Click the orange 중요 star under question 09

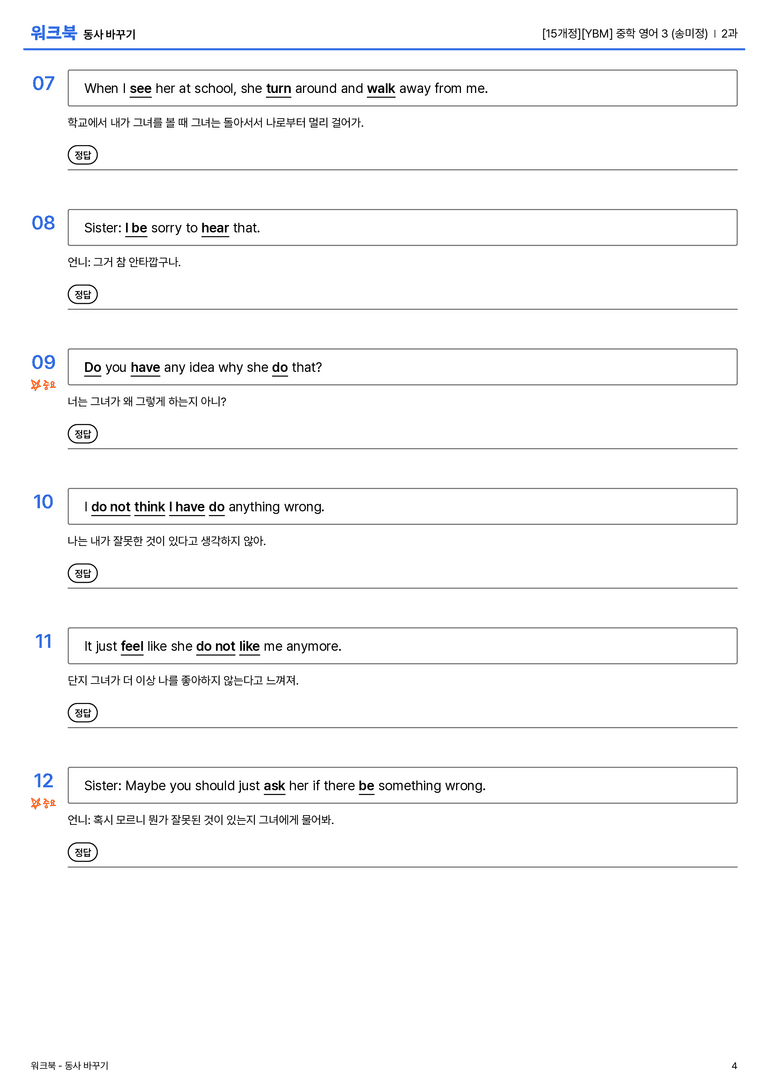coord(43,385)
